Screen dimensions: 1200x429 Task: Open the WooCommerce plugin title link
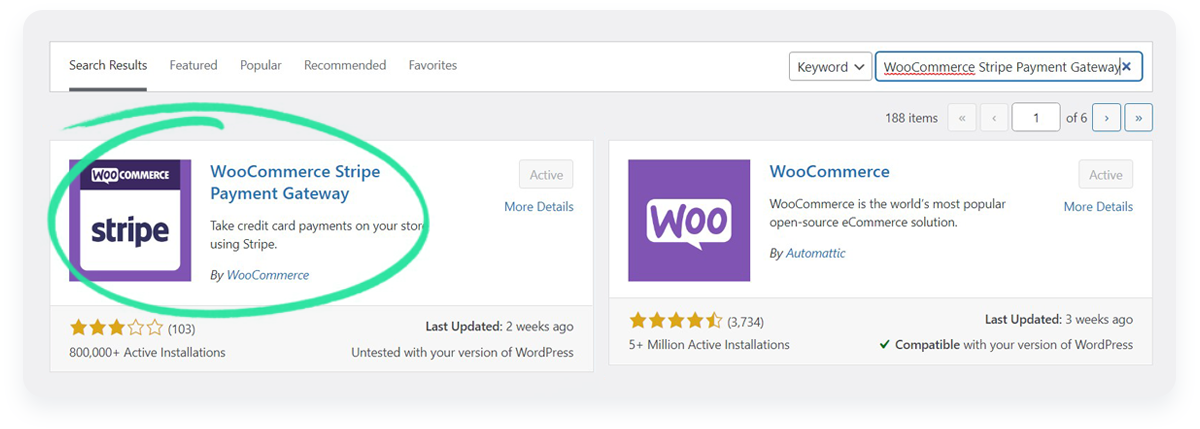[830, 172]
